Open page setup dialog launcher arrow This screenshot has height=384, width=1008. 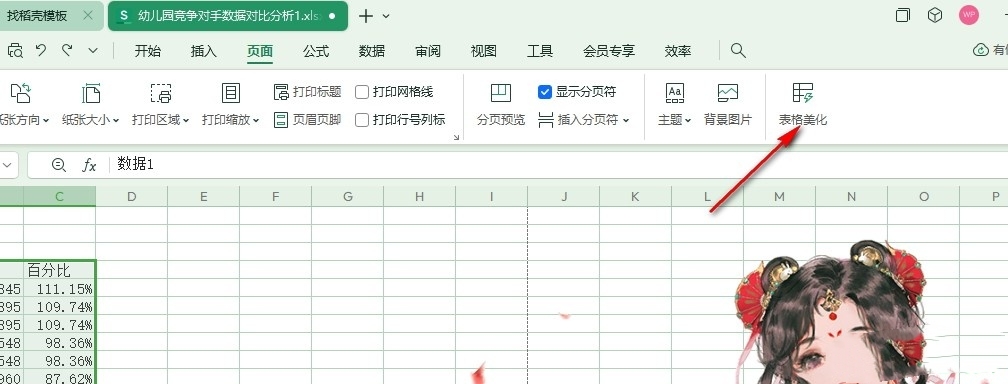[x=456, y=138]
